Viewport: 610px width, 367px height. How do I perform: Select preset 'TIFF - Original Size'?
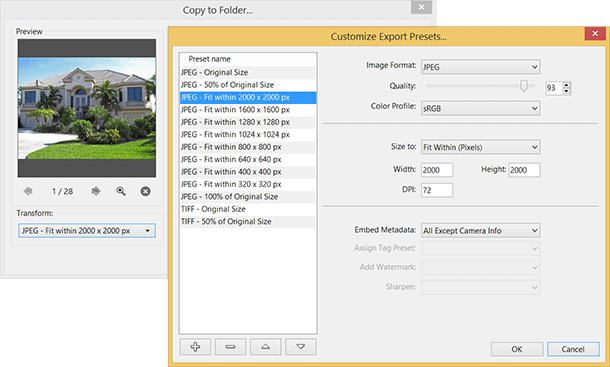(248, 209)
